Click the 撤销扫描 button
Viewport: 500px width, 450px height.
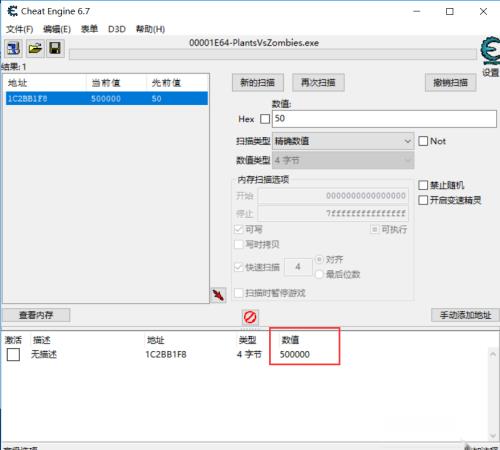click(x=450, y=83)
